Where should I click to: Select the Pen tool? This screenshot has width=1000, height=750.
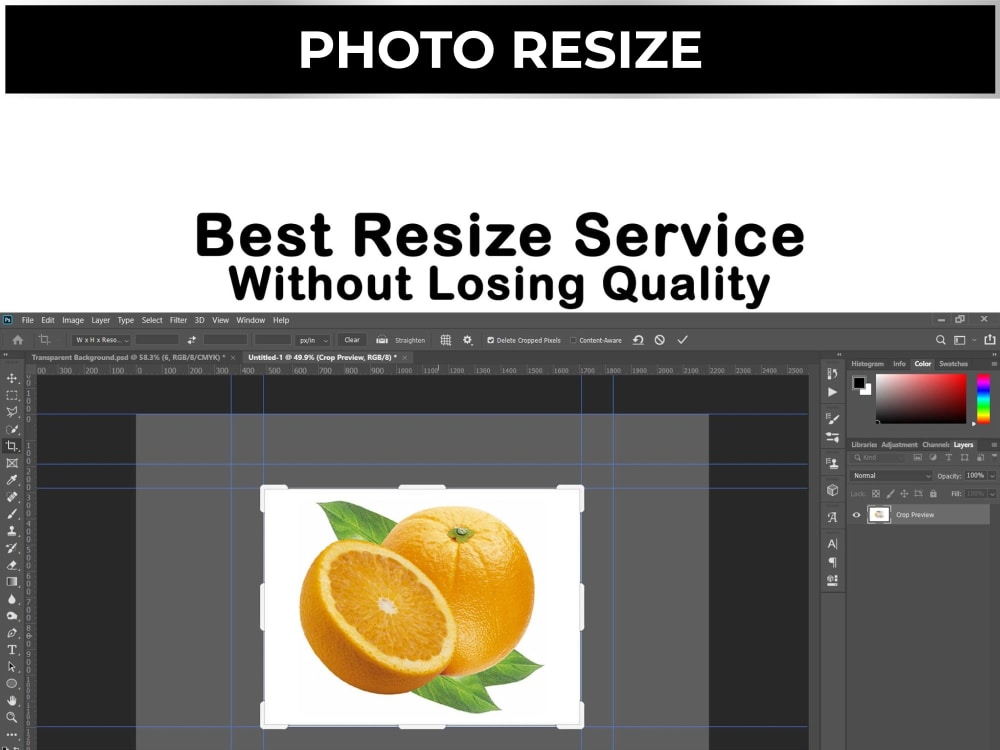pos(11,633)
